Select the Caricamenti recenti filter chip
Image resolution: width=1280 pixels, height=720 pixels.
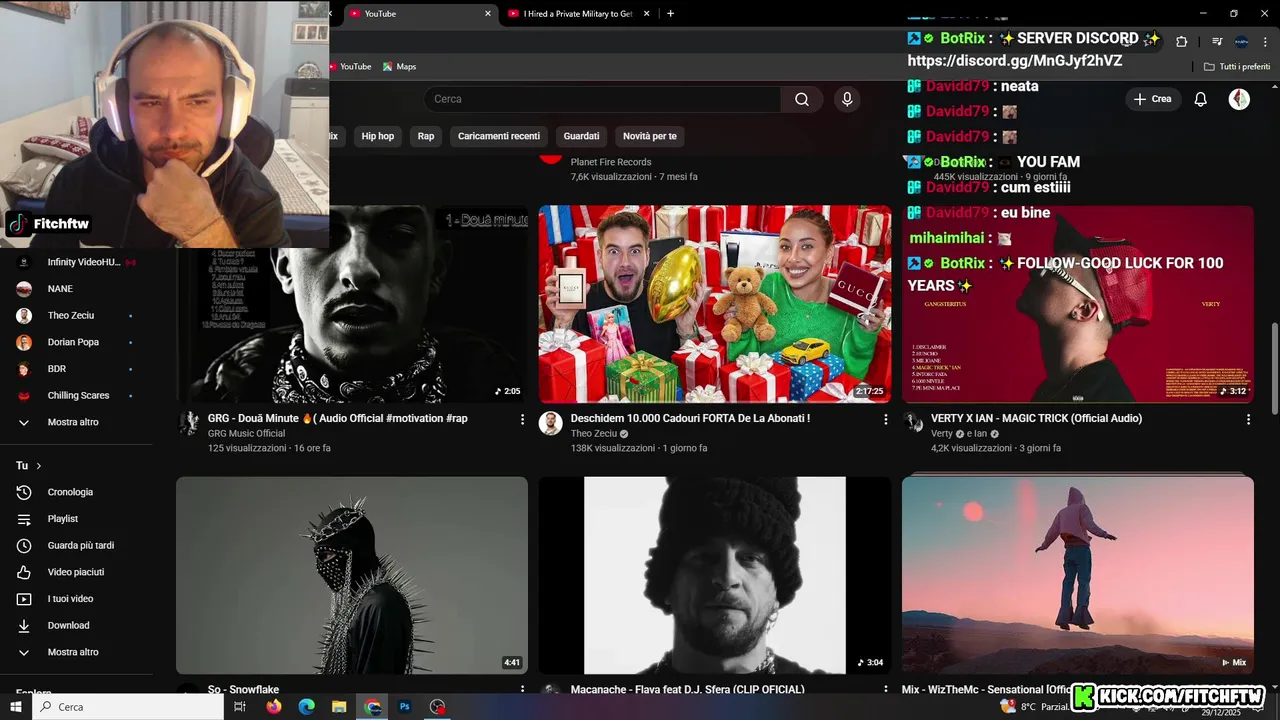point(499,136)
